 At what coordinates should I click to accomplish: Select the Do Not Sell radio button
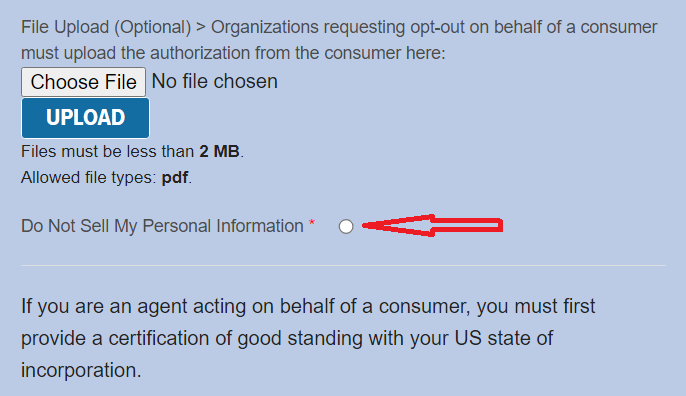point(346,226)
